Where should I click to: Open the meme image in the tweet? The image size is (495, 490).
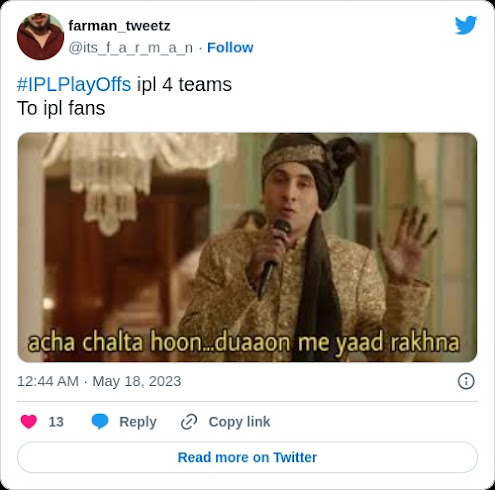coord(247,247)
